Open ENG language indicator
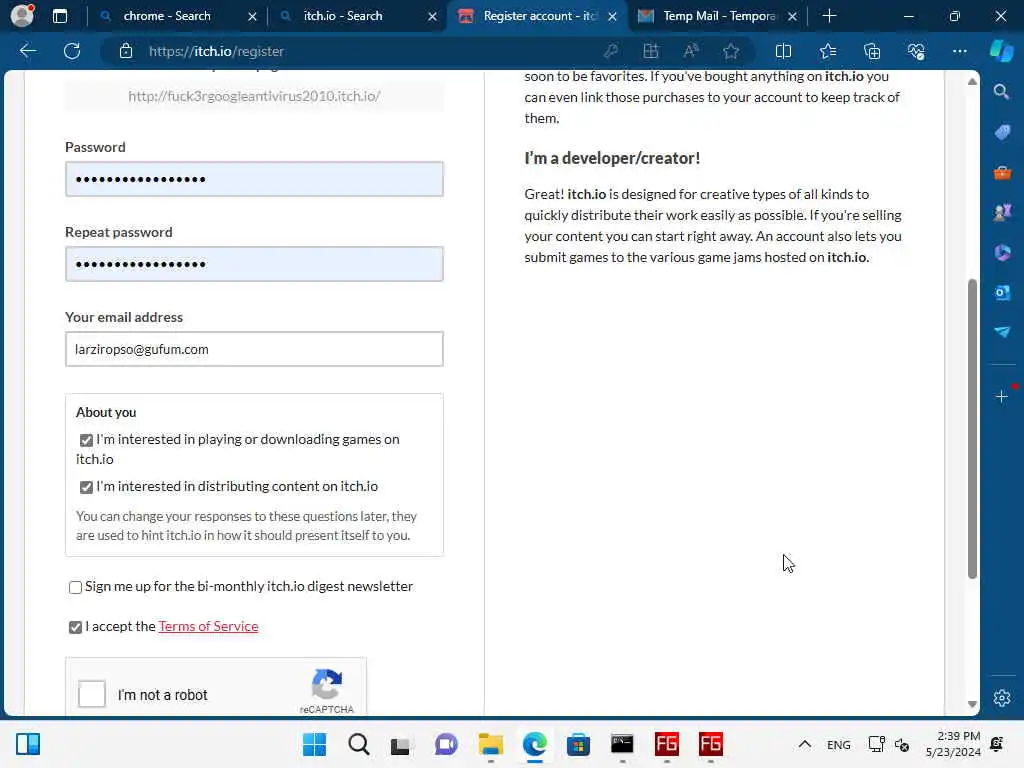This screenshot has width=1024, height=768. 839,744
